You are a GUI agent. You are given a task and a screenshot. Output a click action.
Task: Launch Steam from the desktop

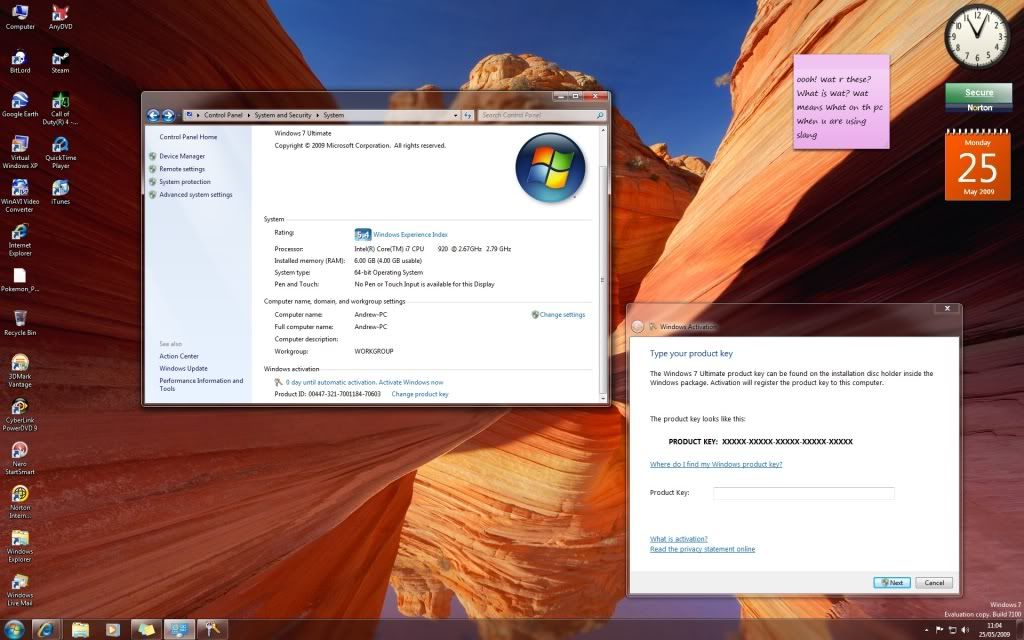pos(60,61)
